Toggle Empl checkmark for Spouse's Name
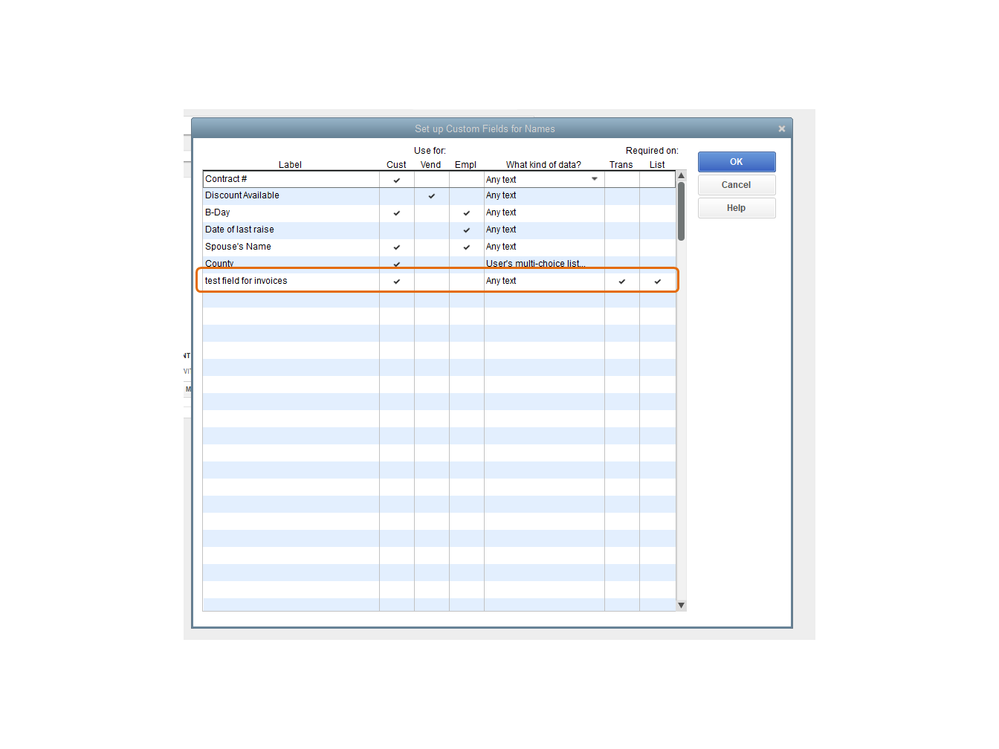This screenshot has width=999, height=749. tap(466, 247)
